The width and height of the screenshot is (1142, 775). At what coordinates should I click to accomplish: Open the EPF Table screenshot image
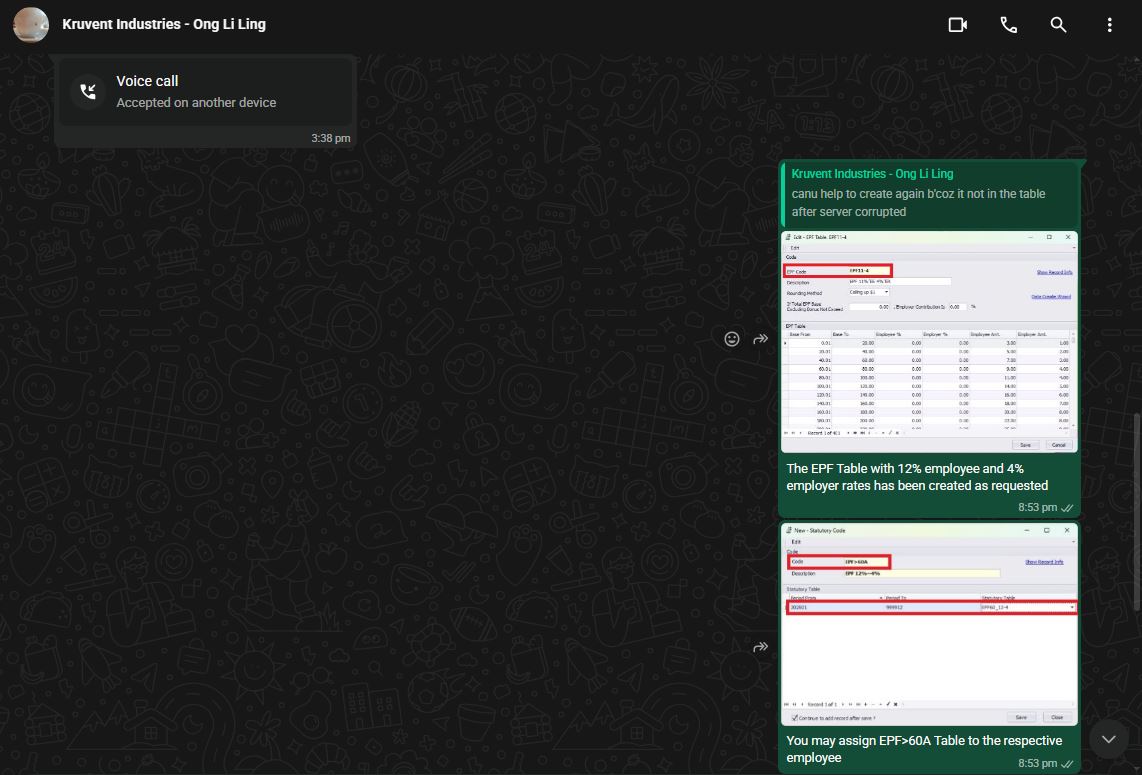929,342
